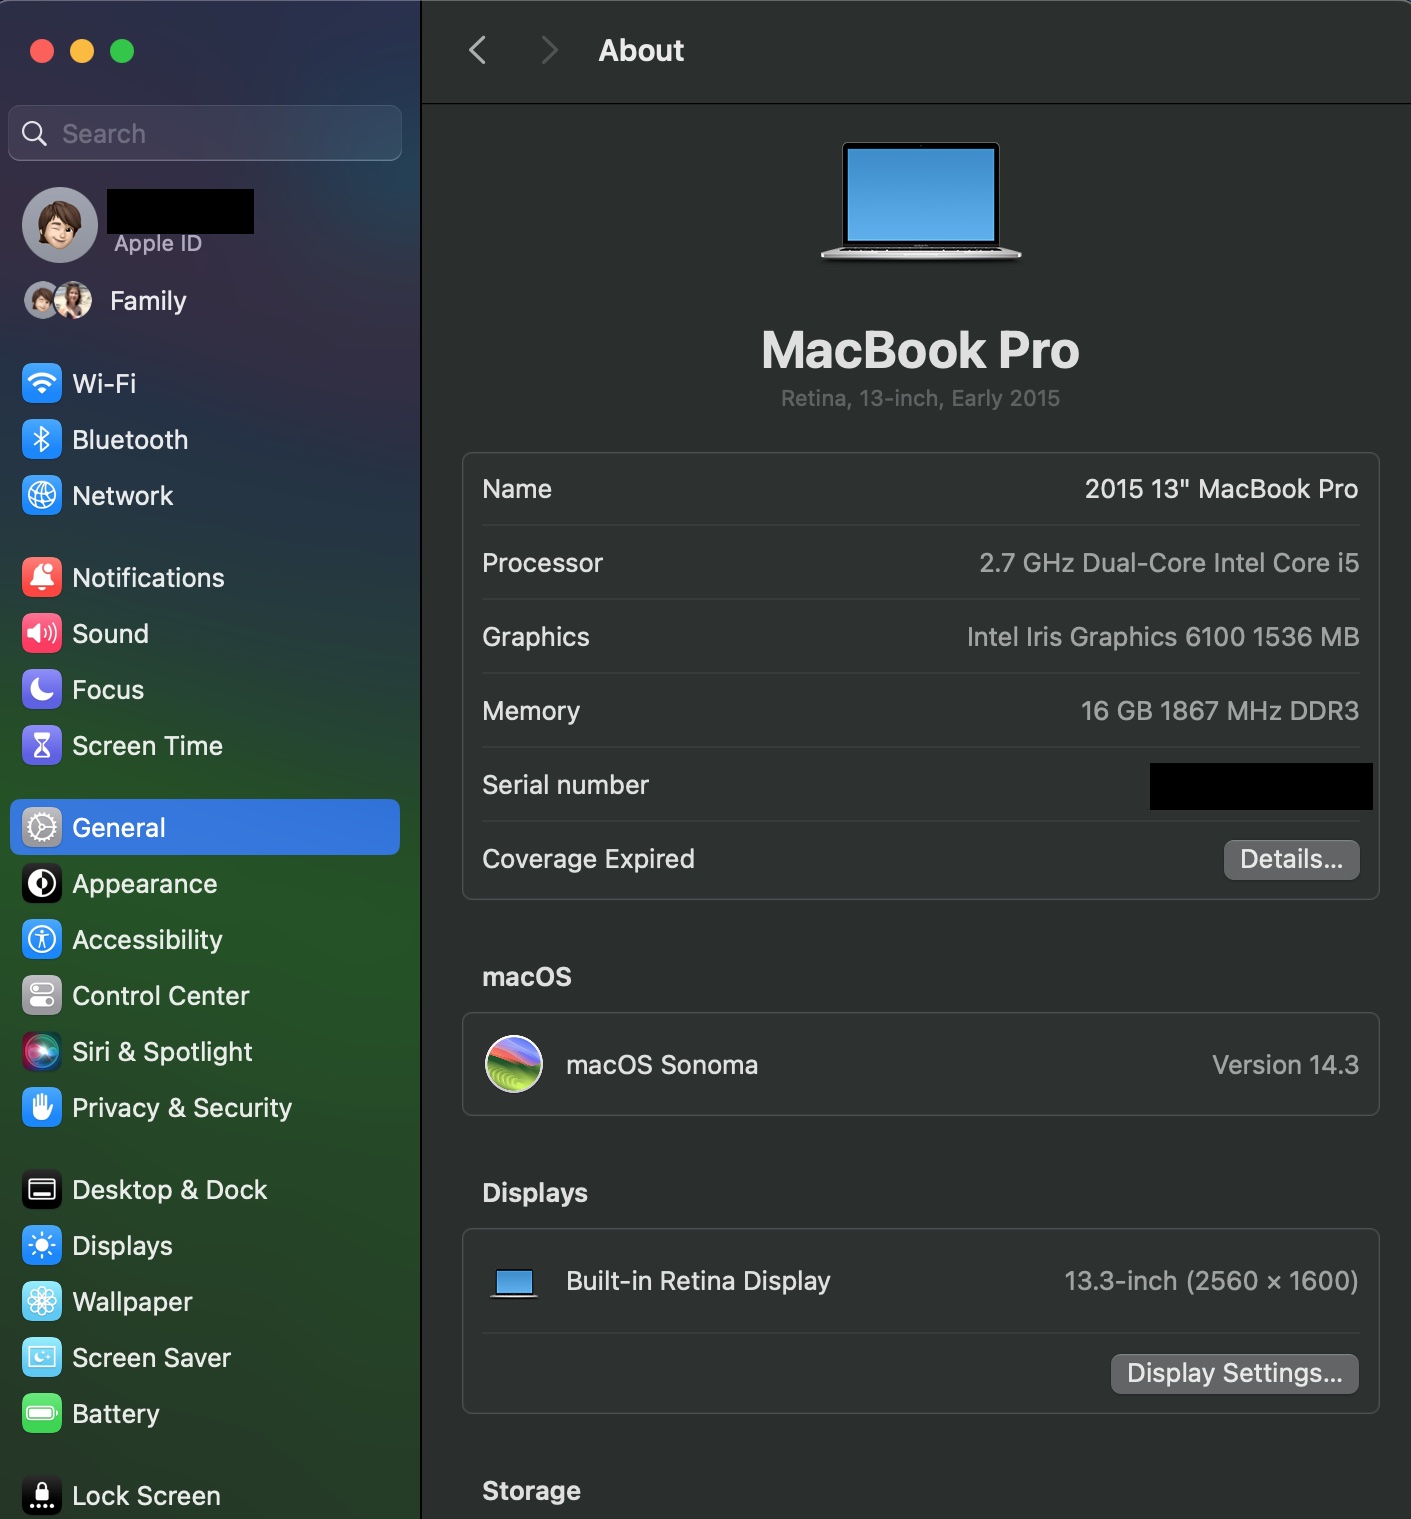Click 'Intel Iris Graphics 6100 1536 MB' value

1163,637
